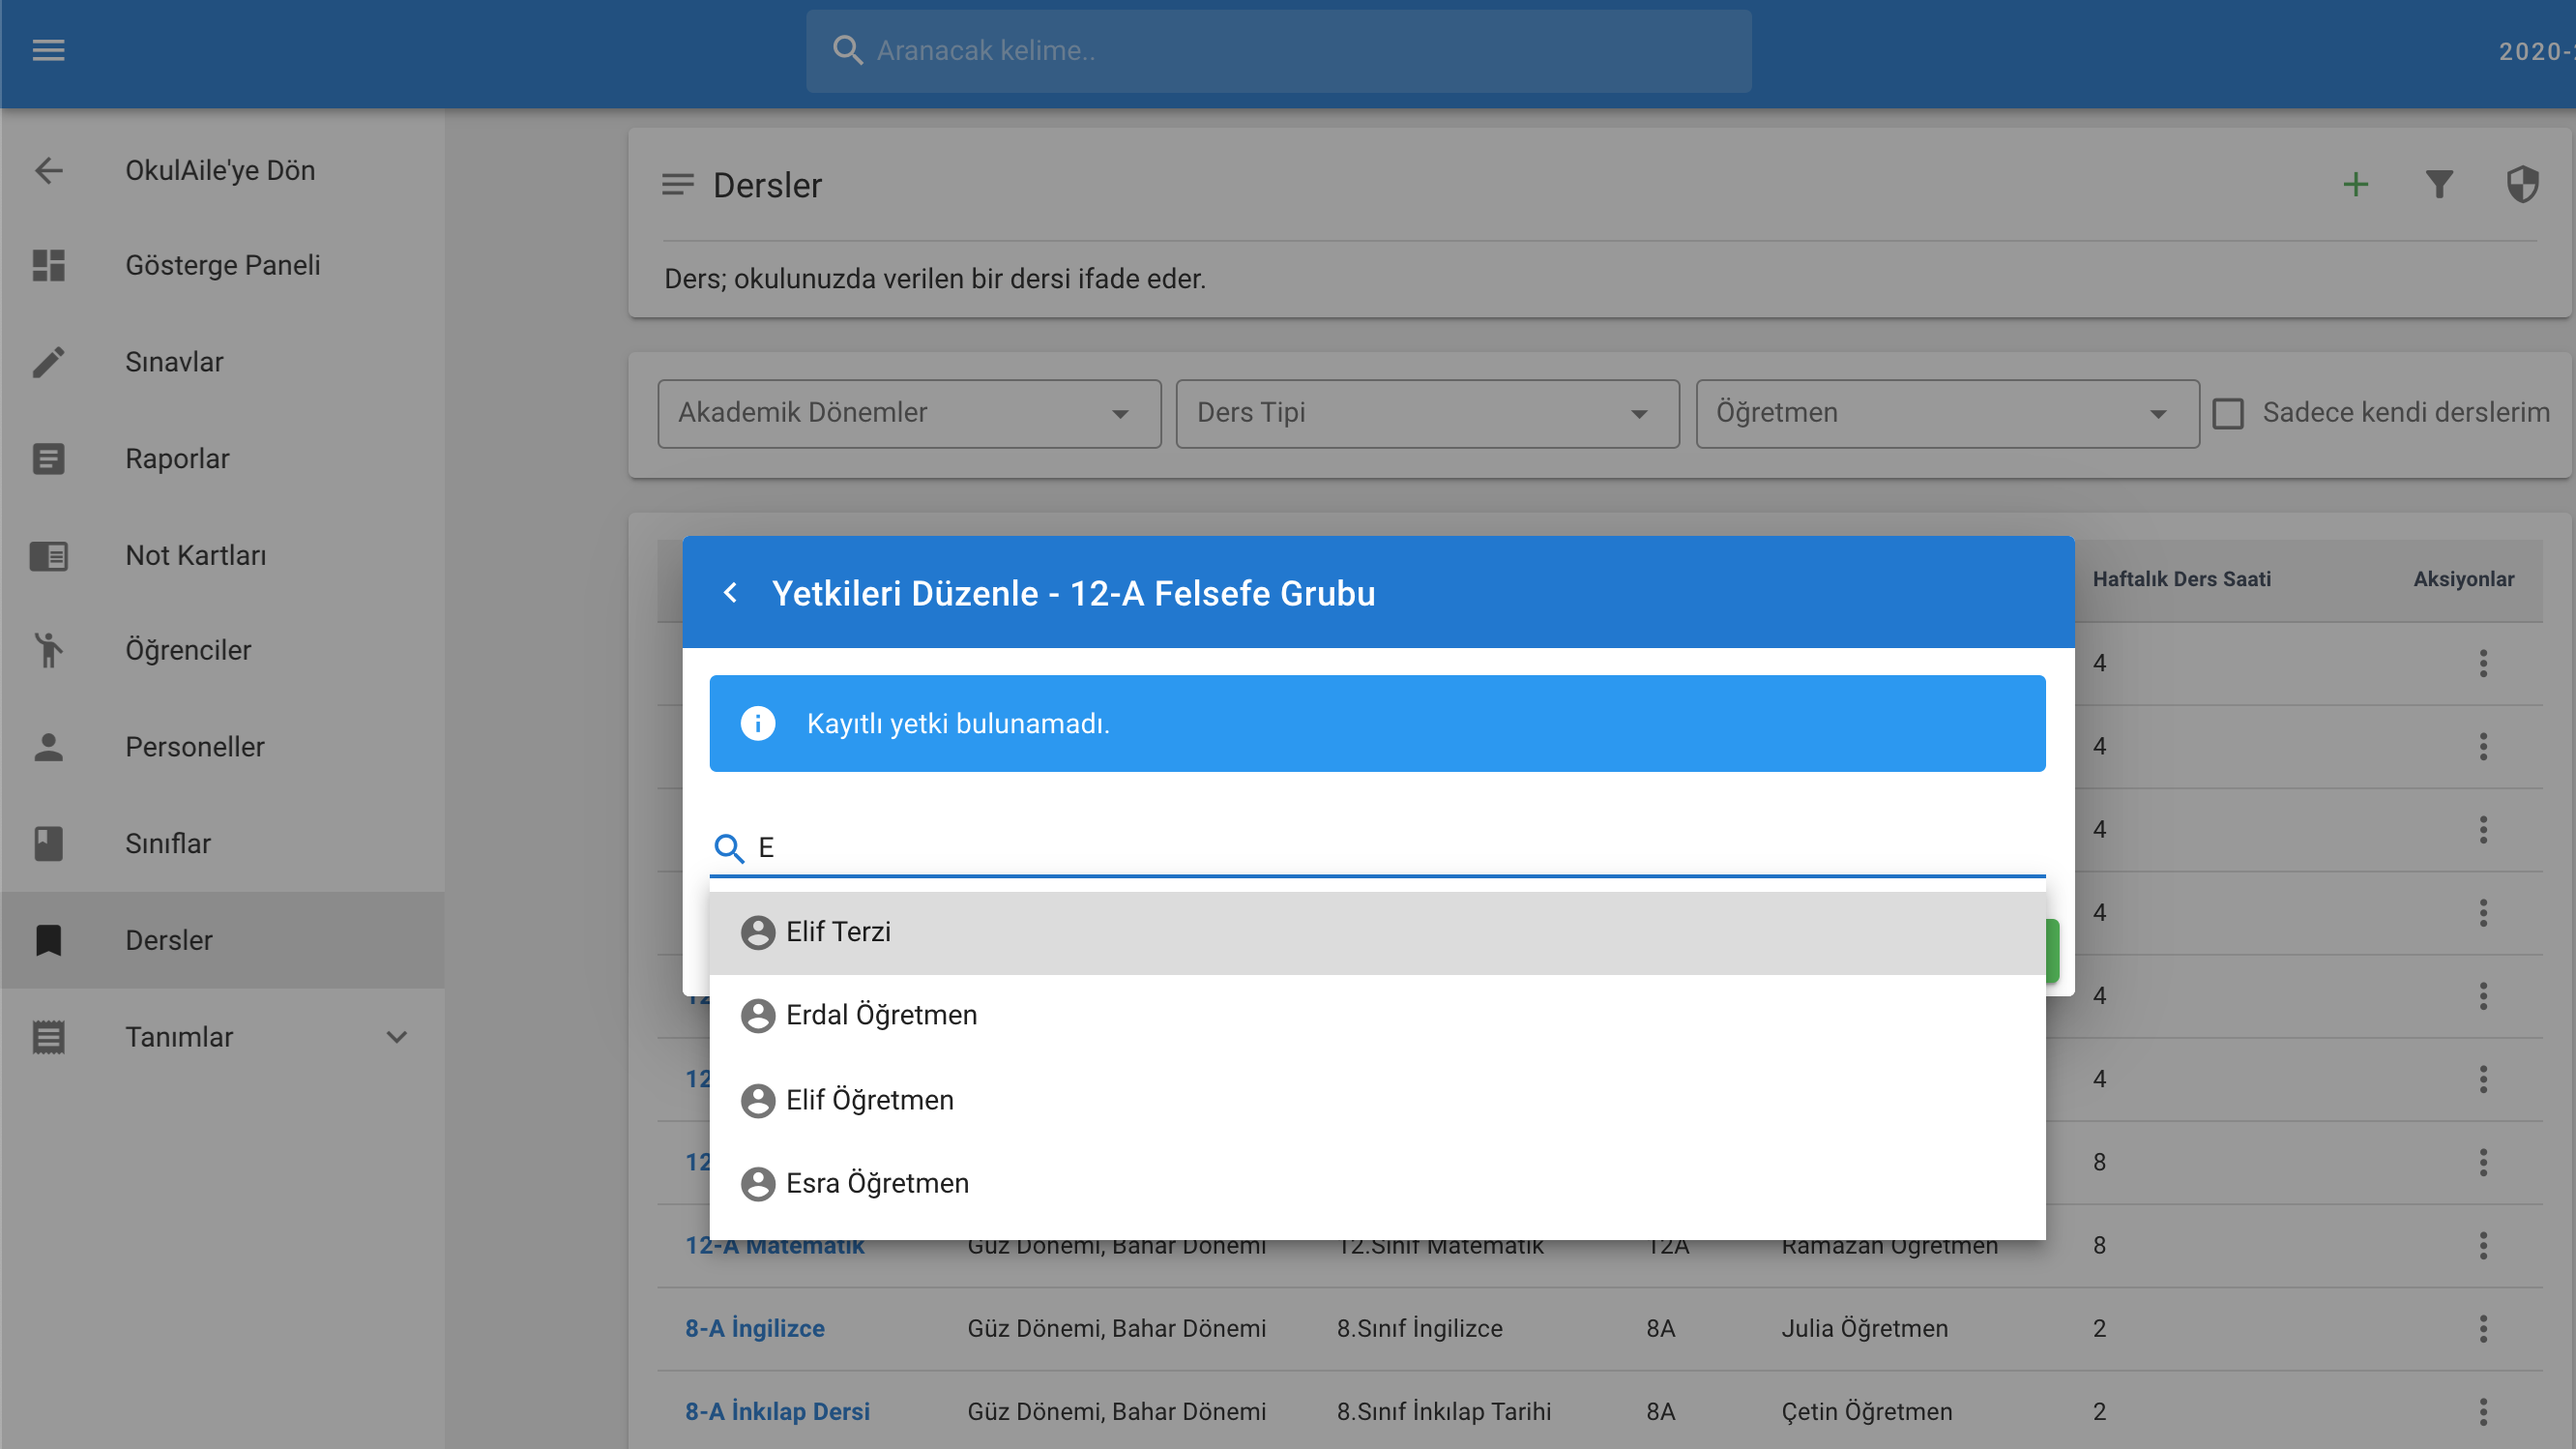Image resolution: width=2576 pixels, height=1449 pixels.
Task: Click Julia Öğretmen teacher cell
Action: [1864, 1328]
